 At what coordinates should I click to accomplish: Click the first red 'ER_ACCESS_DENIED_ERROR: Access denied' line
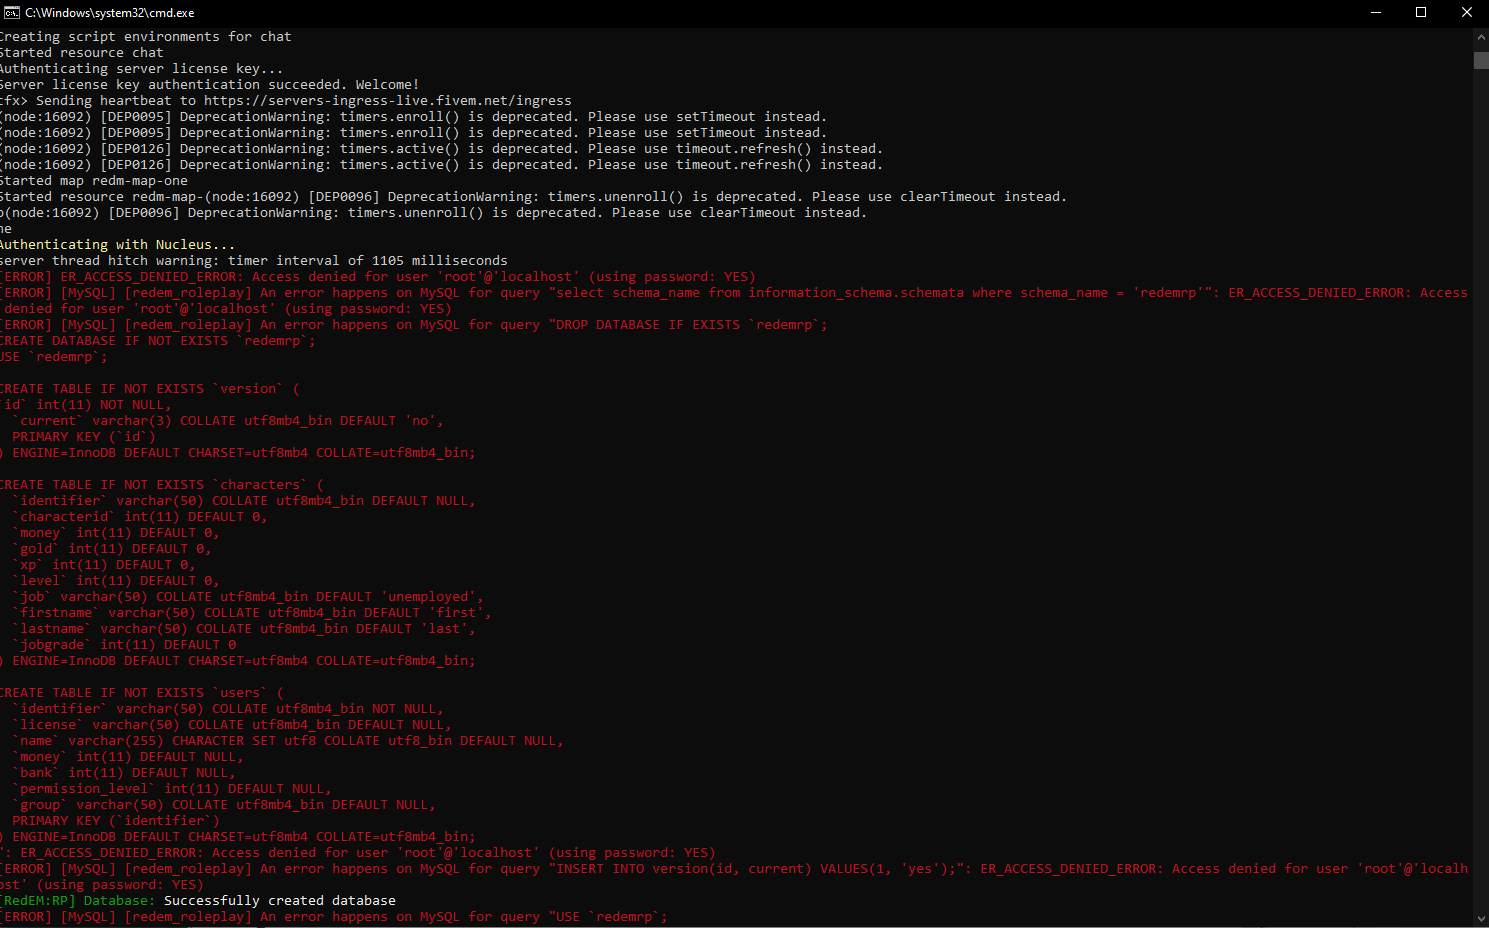(x=378, y=277)
